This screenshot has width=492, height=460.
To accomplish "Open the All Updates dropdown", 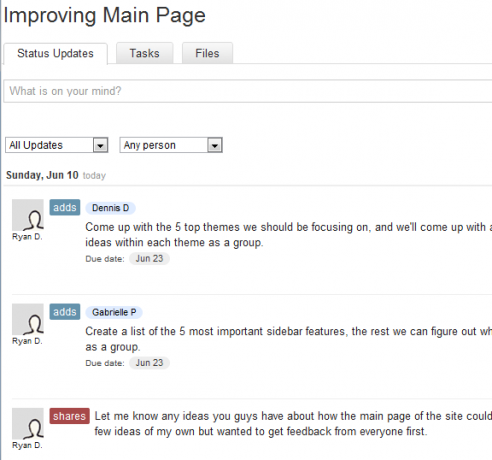I will click(x=57, y=145).
